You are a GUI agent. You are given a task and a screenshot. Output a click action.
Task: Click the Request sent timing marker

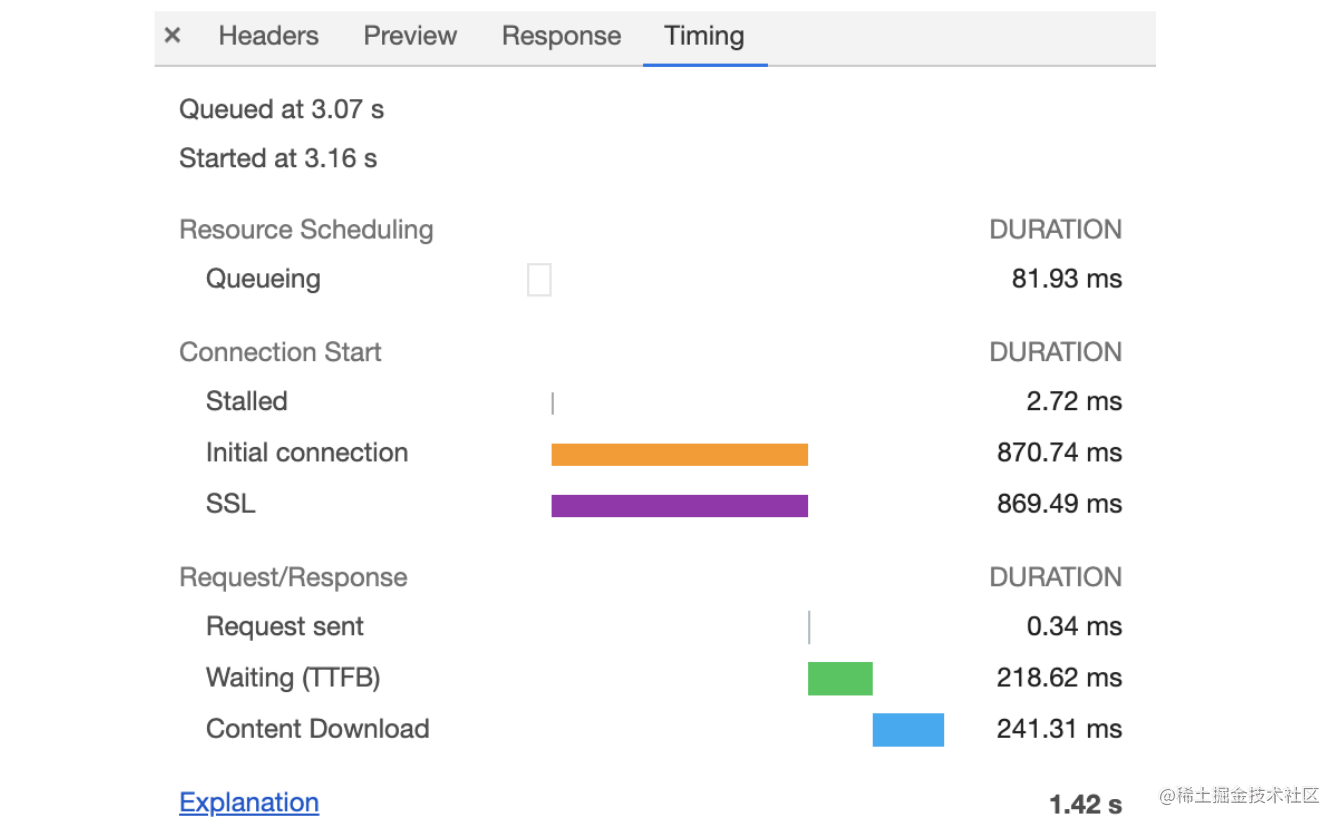(809, 628)
